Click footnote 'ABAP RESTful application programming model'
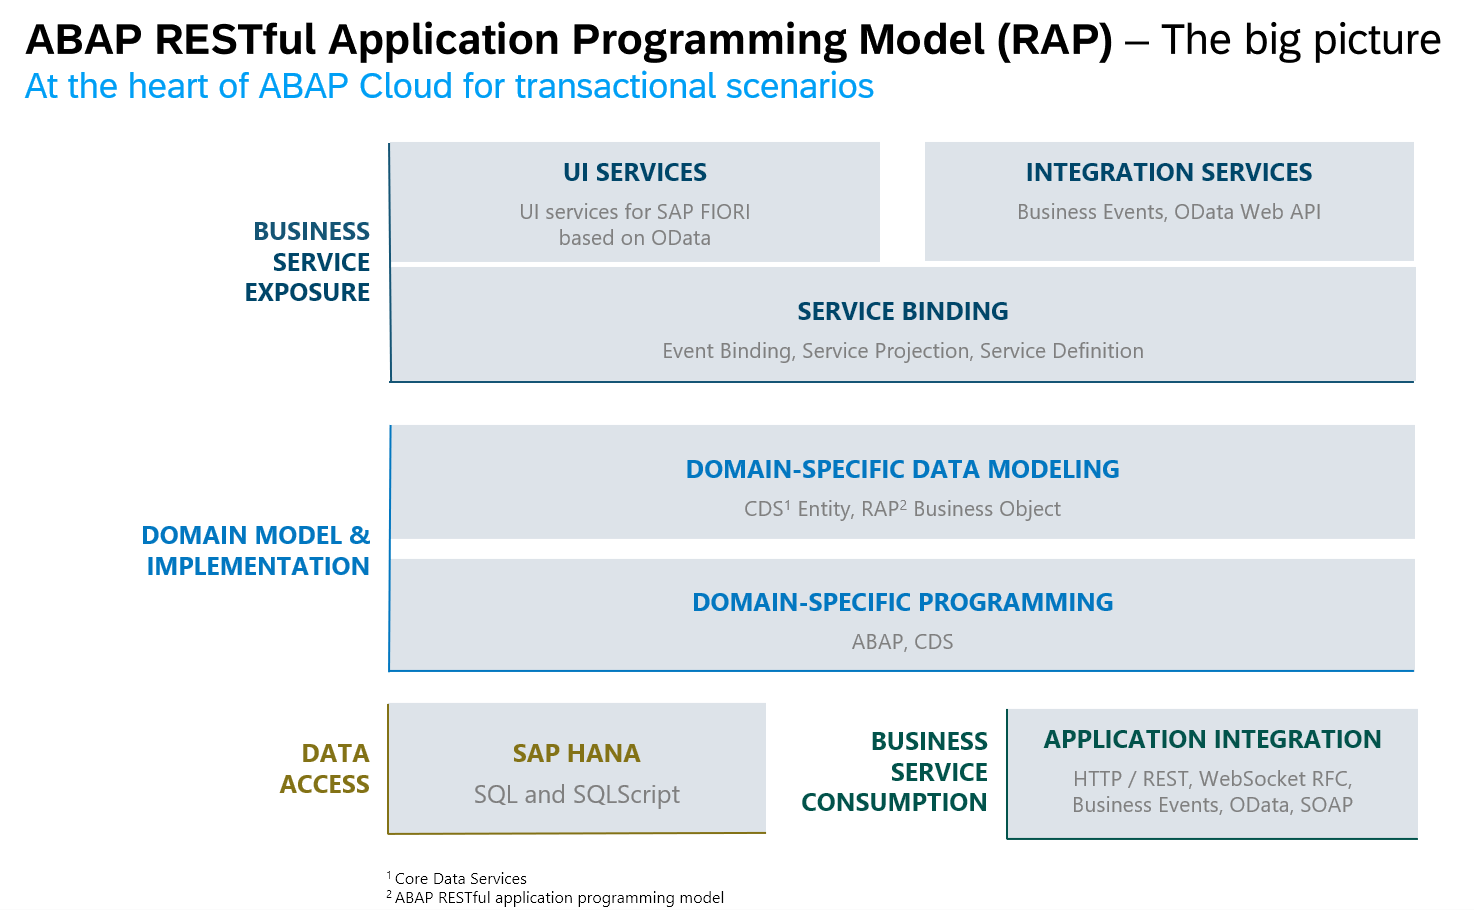Screen dimensions: 1474x910 click(559, 898)
